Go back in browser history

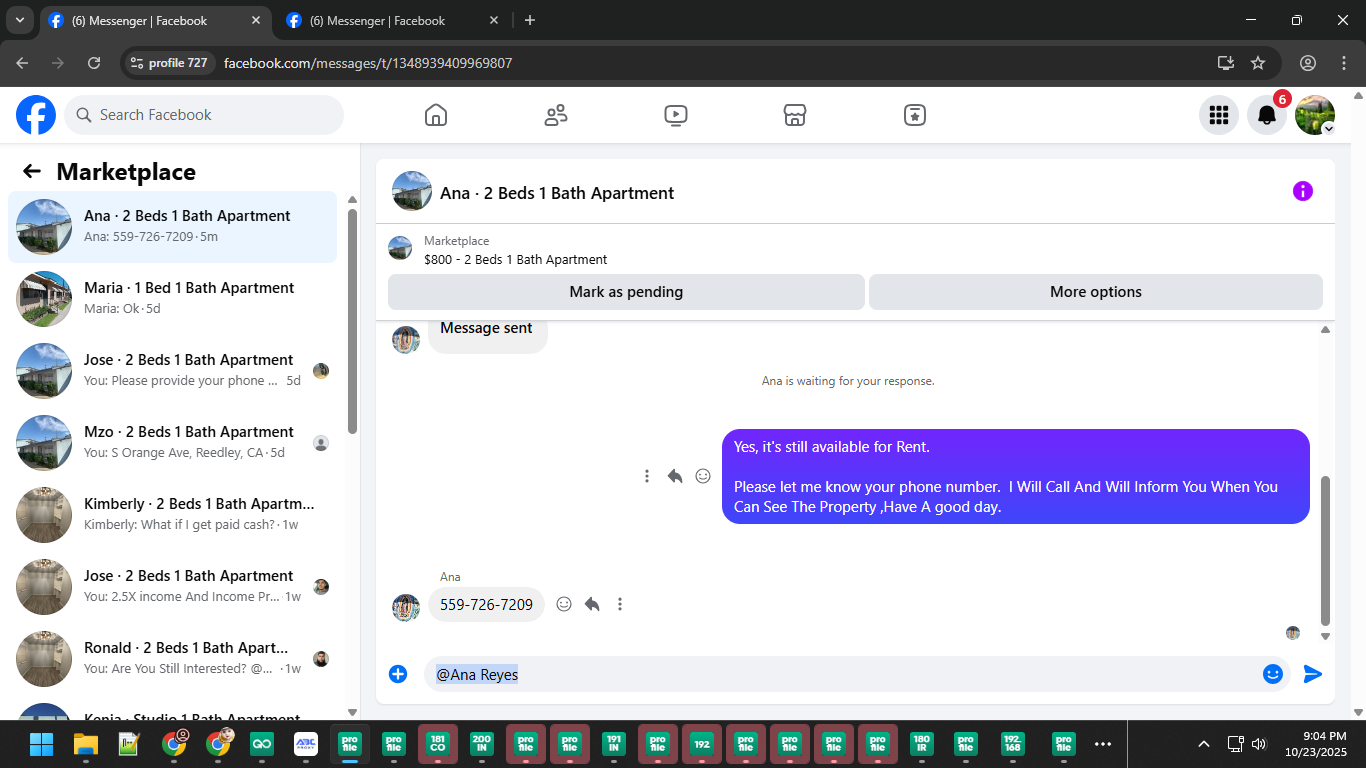(x=22, y=63)
